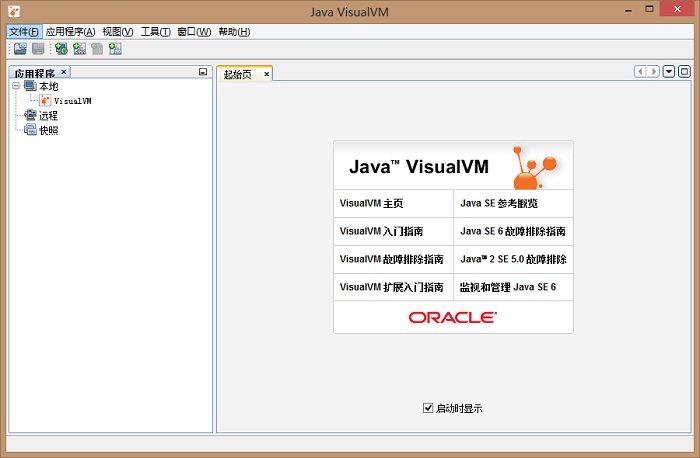This screenshot has width=700, height=458.
Task: Minimize the 应用程序 panel with its corner button
Action: click(203, 72)
